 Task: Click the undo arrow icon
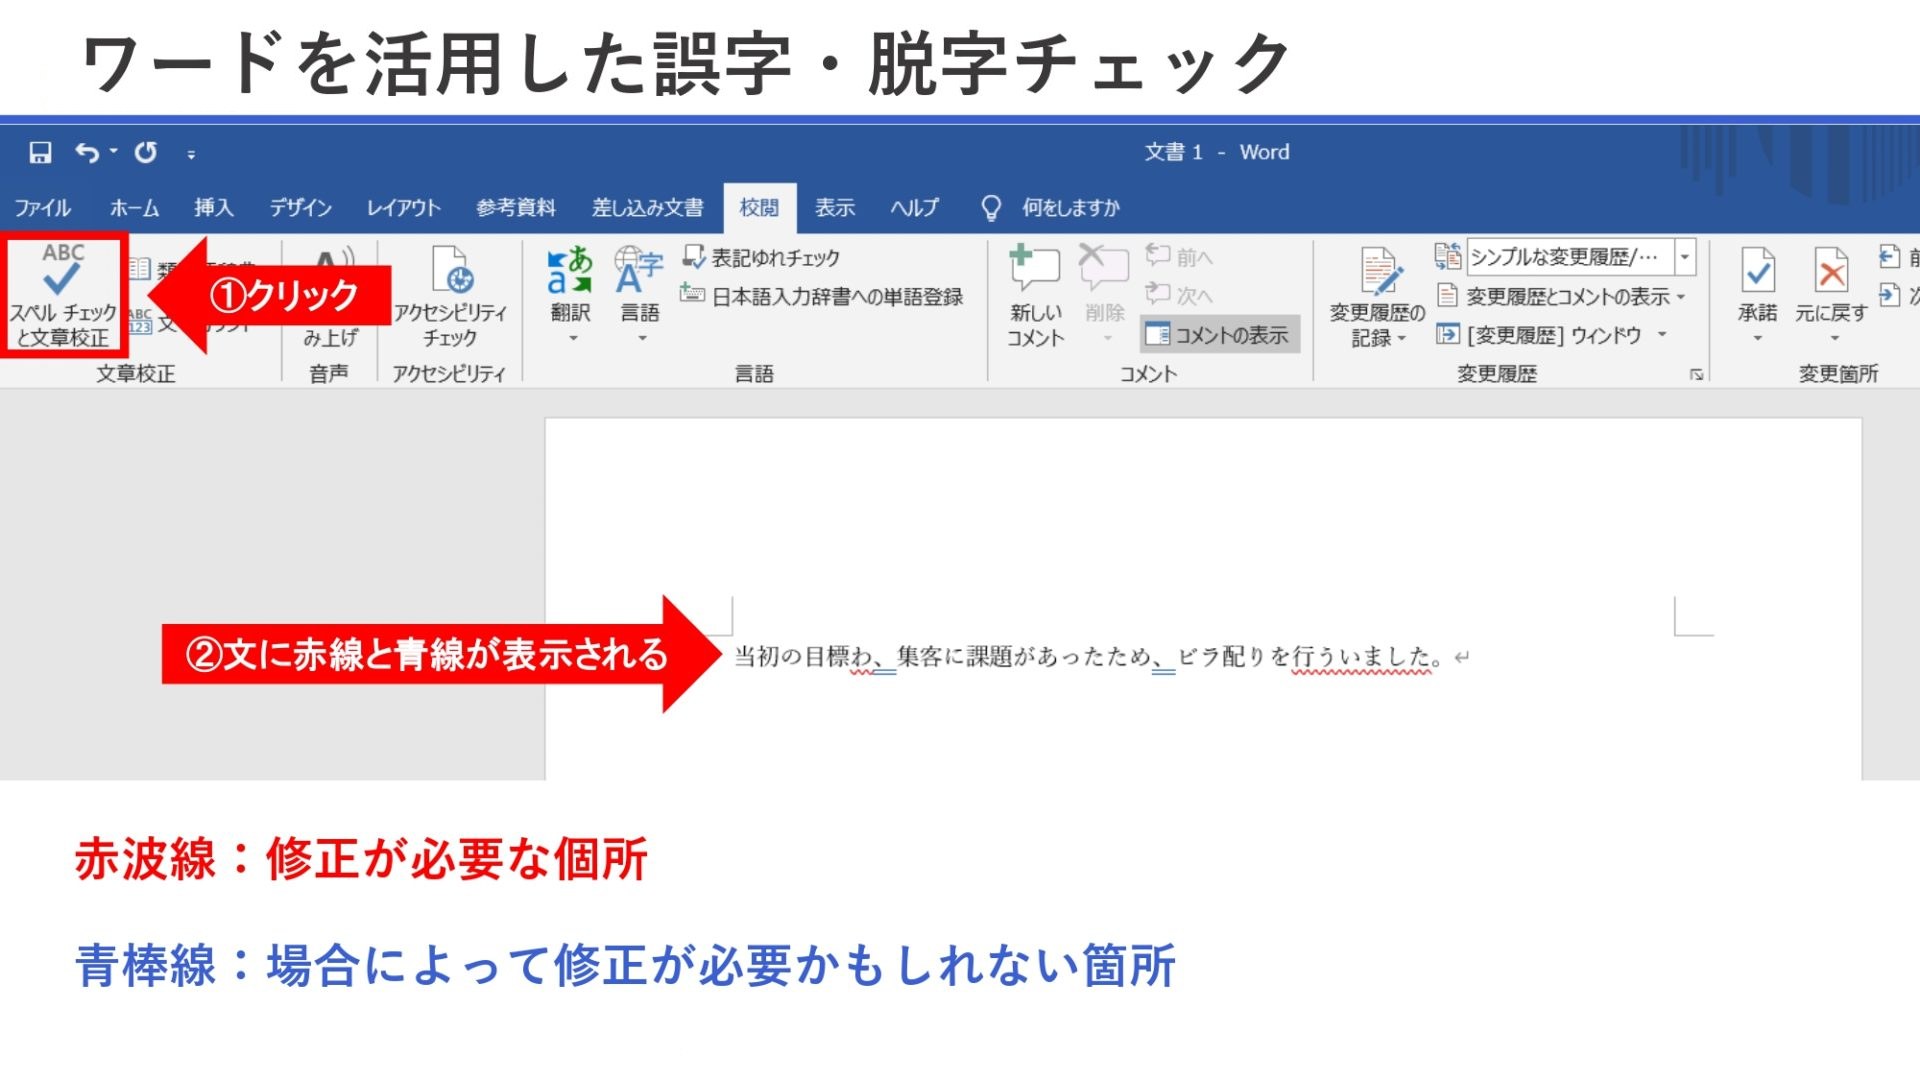click(87, 152)
